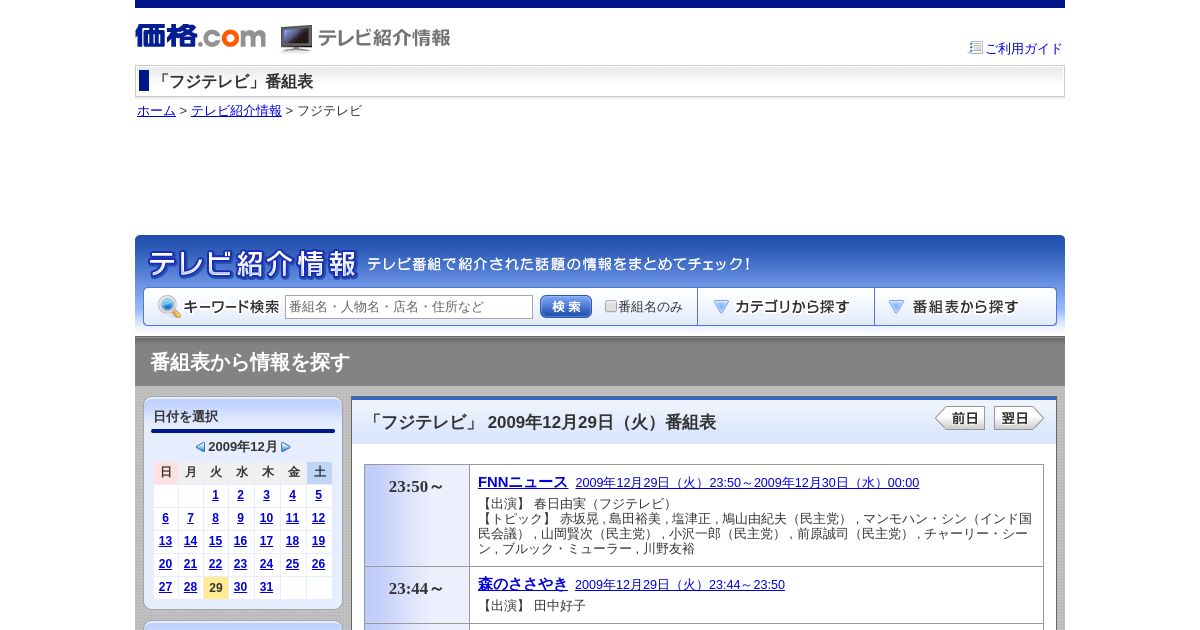Select December 5 in calendar
The height and width of the screenshot is (630, 1200).
(x=318, y=495)
